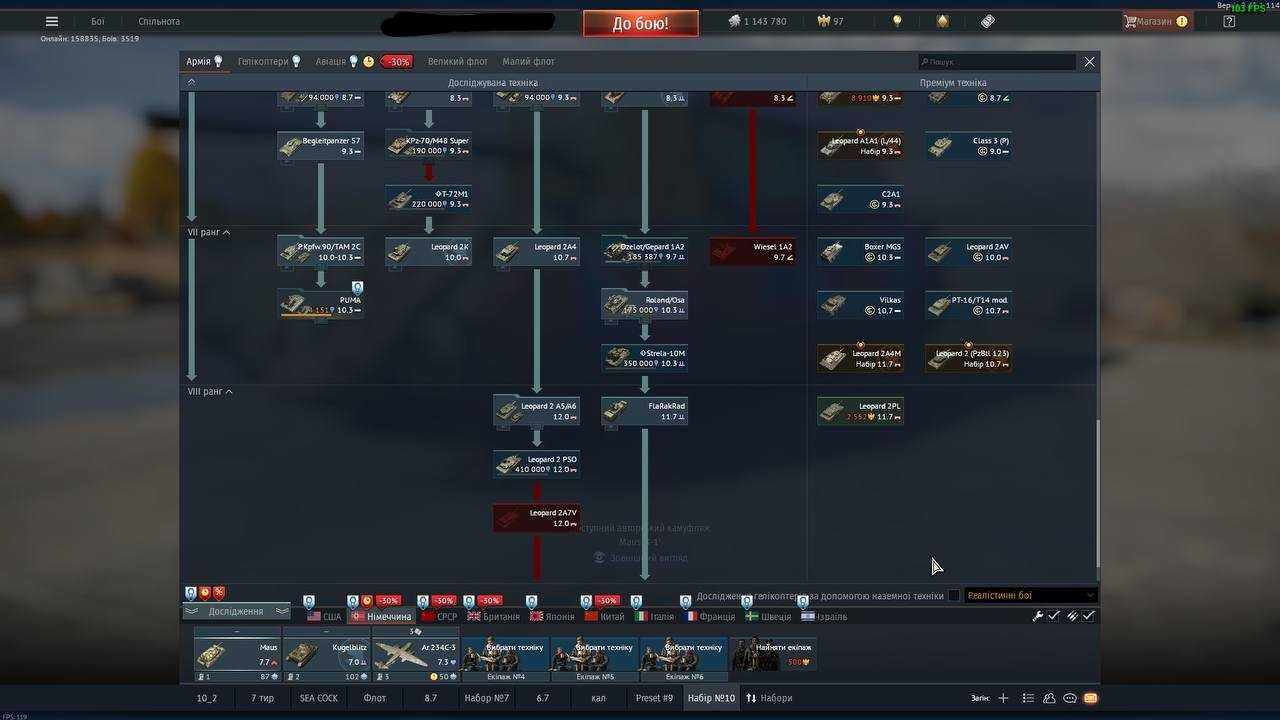Open the warbonds shield icon

coord(943,21)
